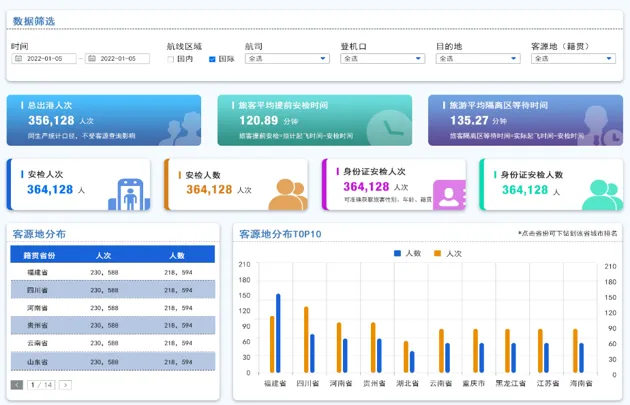The image size is (630, 405).
Task: Open the 目的地 dropdown
Action: [478, 59]
